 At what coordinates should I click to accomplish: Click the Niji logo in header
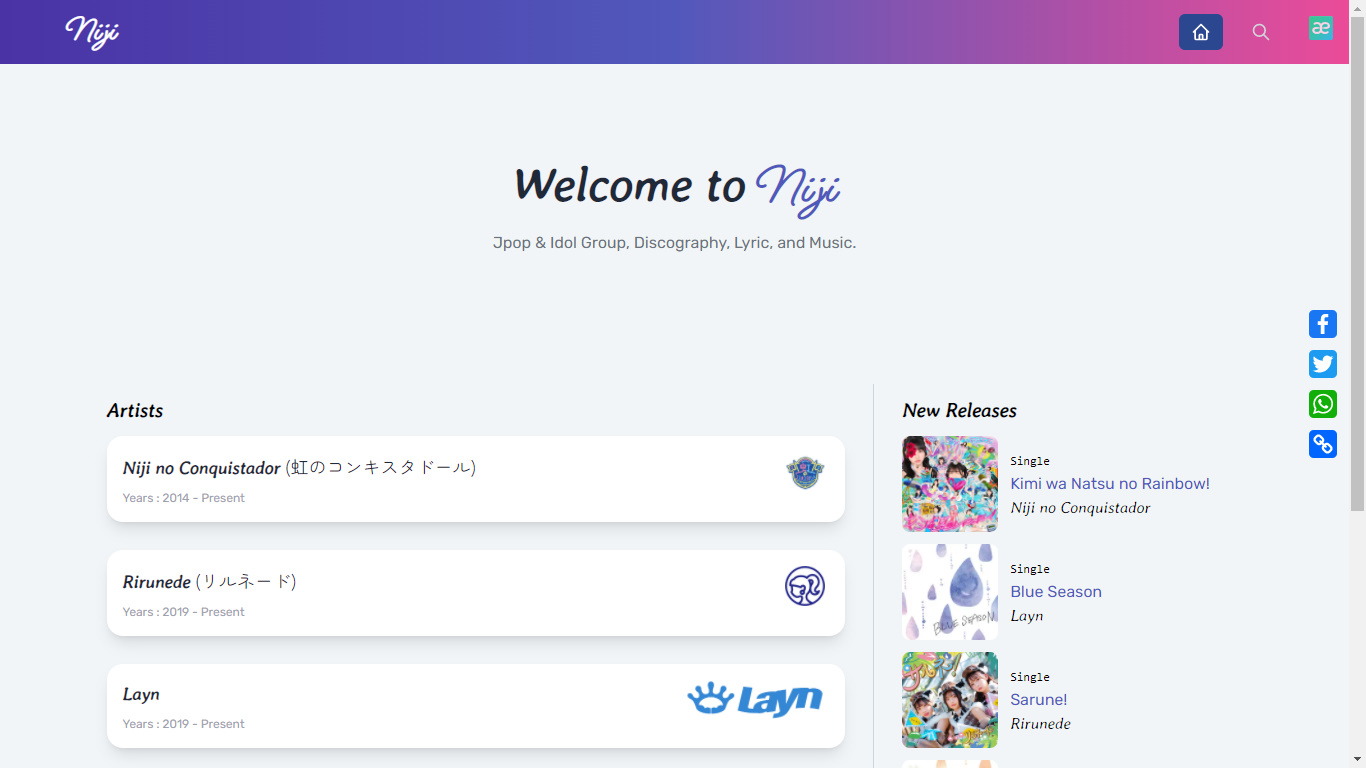pos(92,32)
